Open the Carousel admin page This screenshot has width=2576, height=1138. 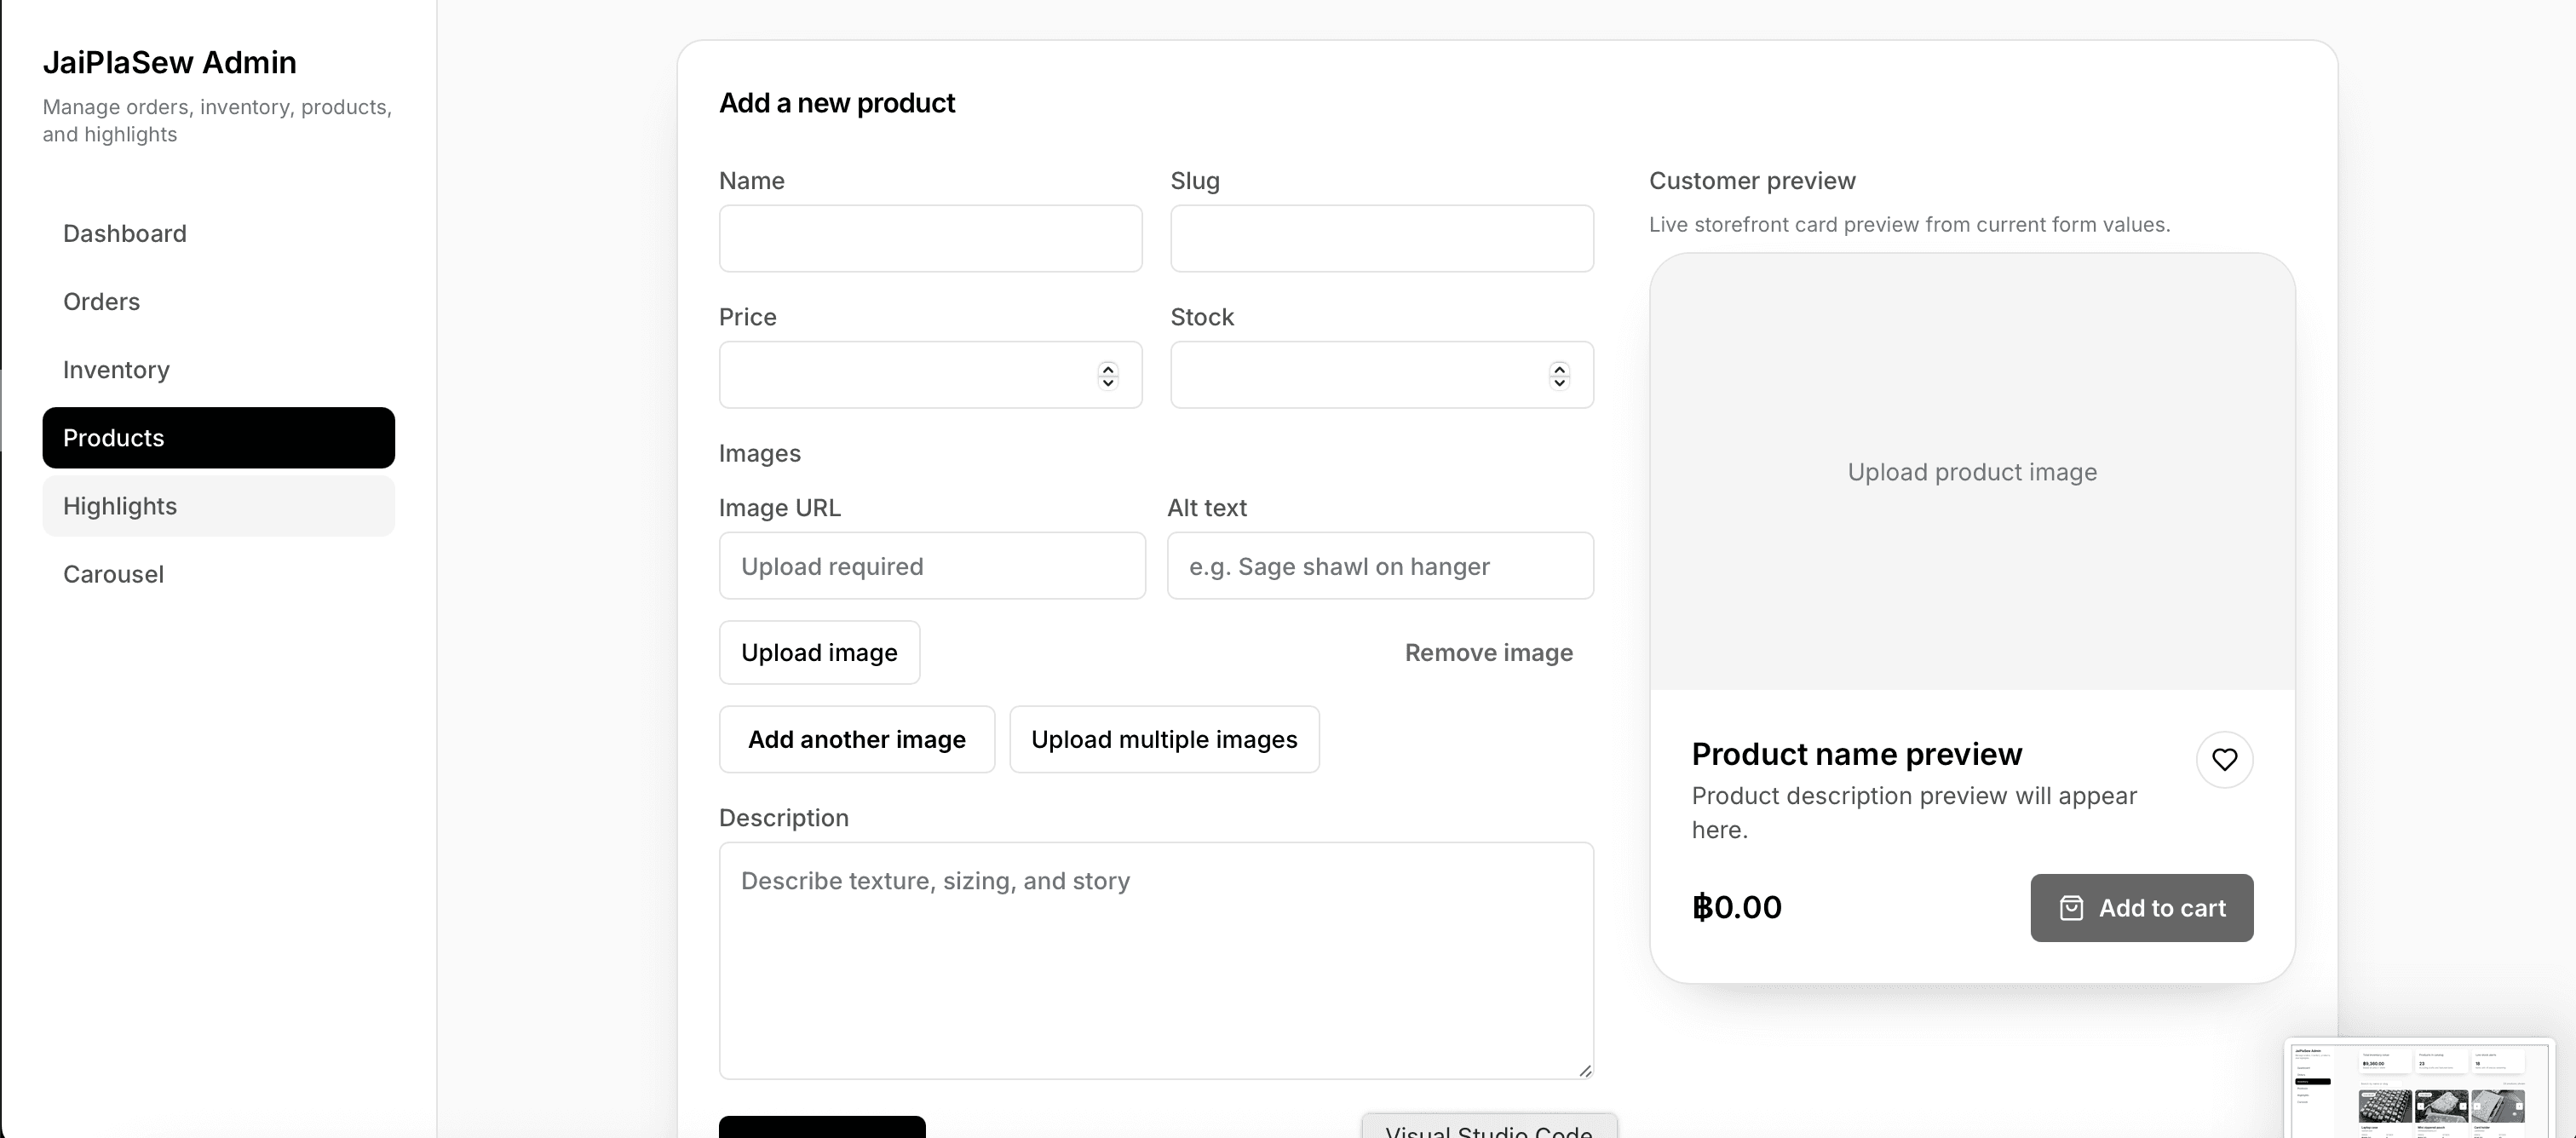(x=218, y=574)
